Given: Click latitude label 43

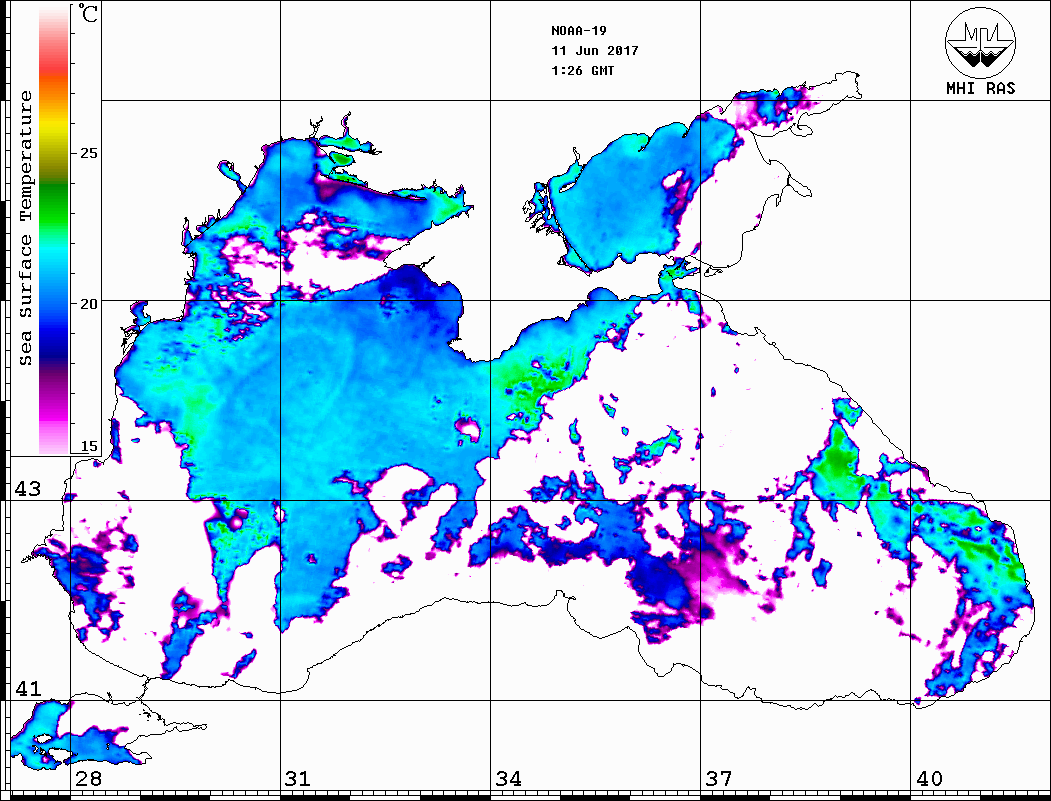Looking at the screenshot, I should [28, 489].
